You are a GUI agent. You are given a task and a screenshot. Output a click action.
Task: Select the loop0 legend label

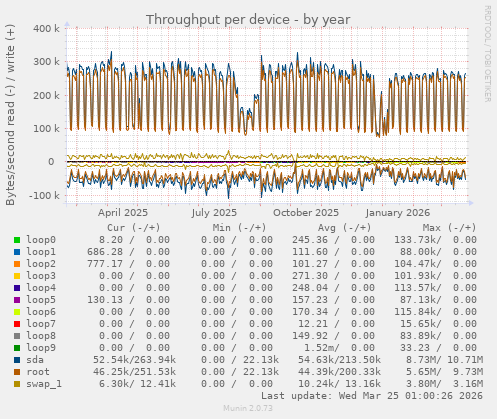pyautogui.click(x=41, y=240)
